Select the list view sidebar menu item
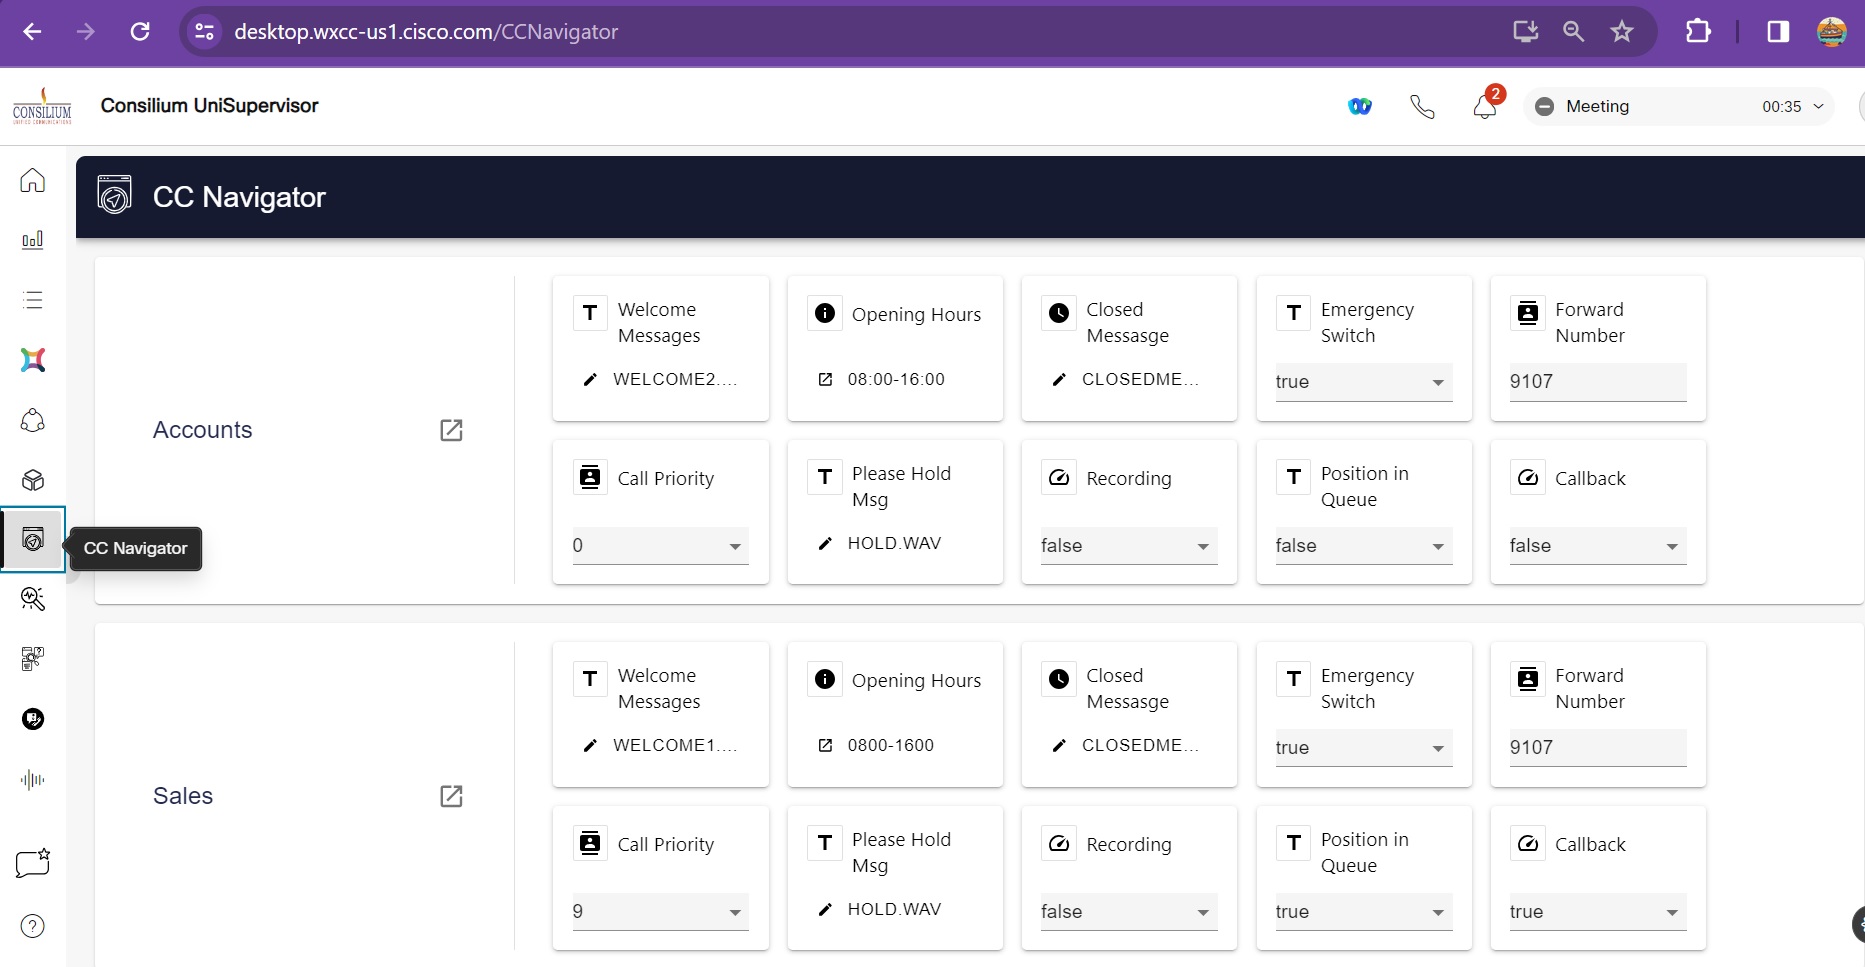 [x=33, y=300]
